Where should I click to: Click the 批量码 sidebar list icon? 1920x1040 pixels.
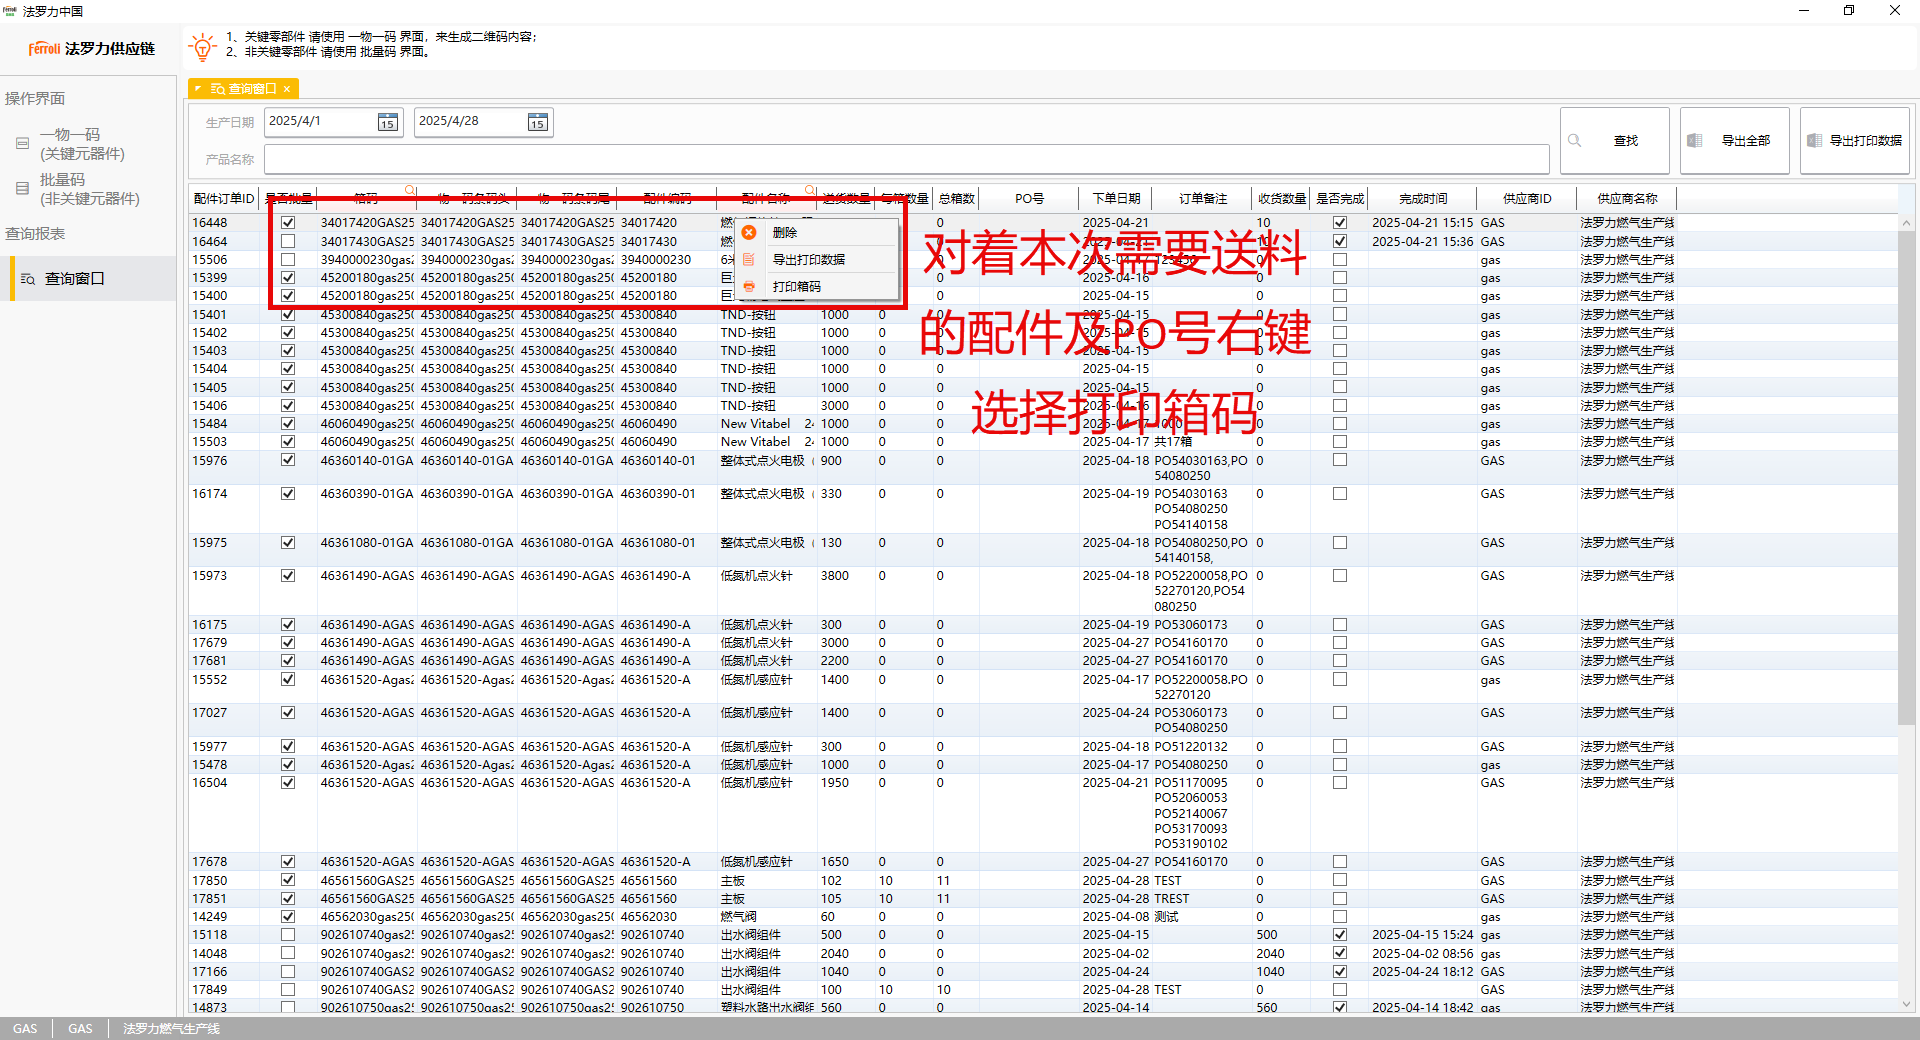click(22, 188)
